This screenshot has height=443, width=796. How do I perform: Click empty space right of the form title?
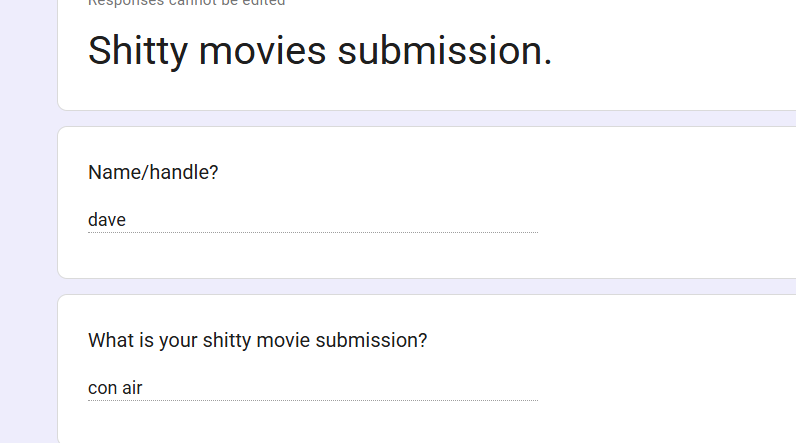[670, 51]
